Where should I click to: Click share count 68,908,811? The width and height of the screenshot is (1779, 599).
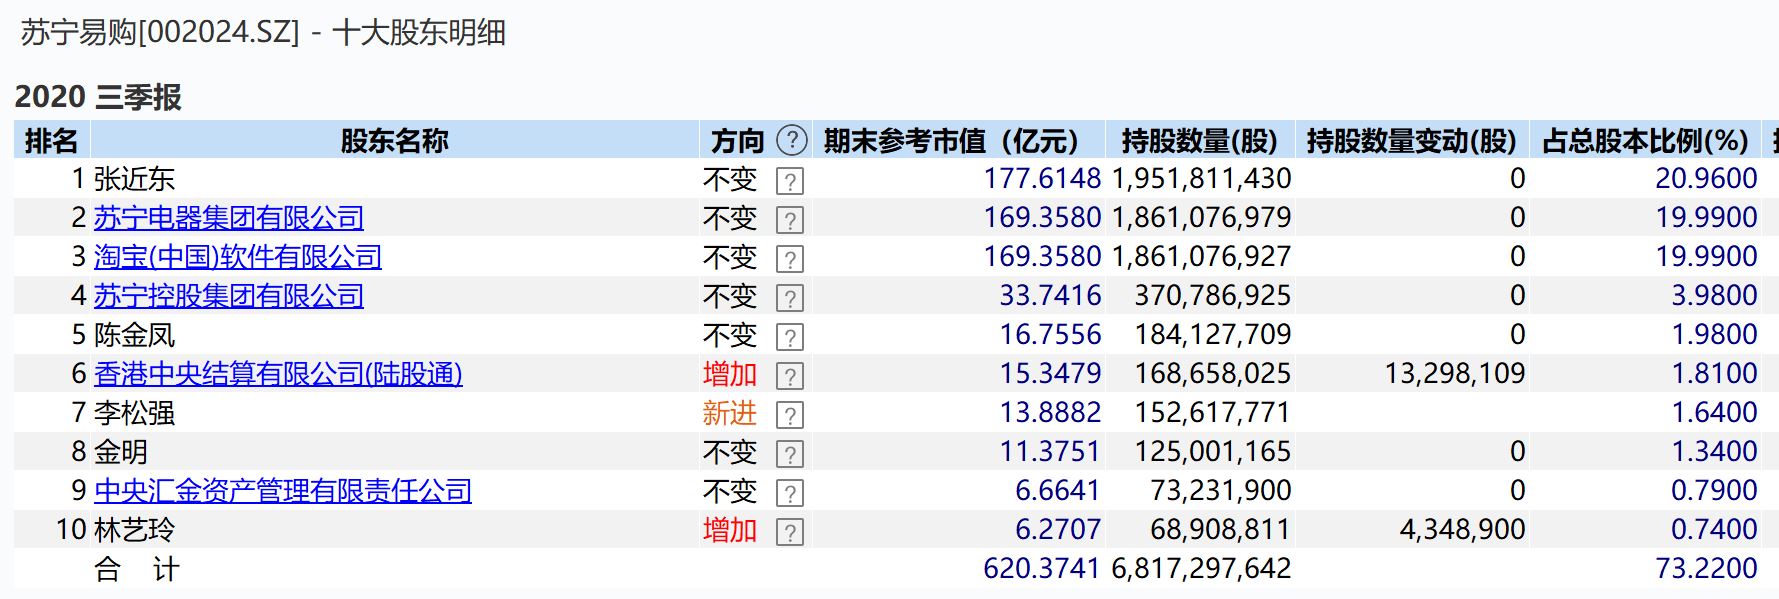click(1221, 530)
